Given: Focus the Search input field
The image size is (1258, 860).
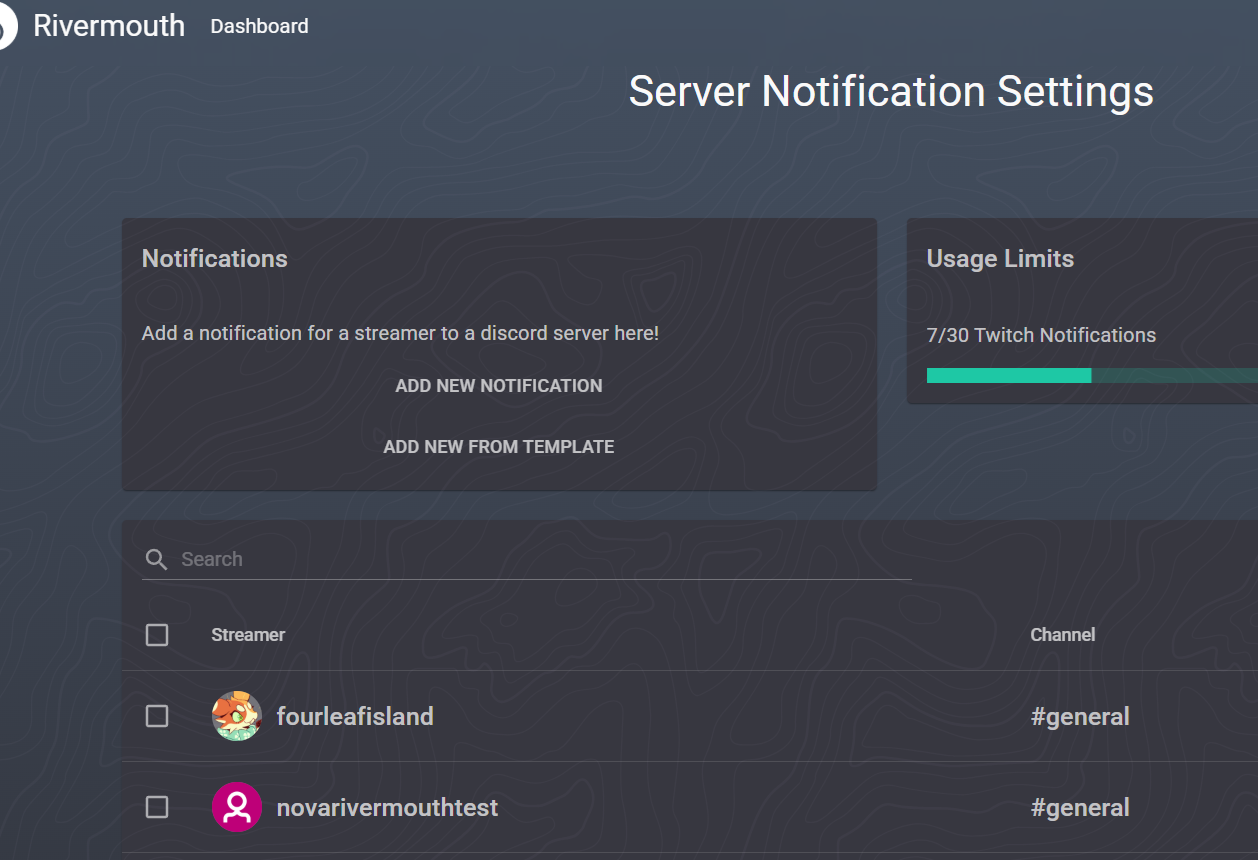Looking at the screenshot, I should click(x=545, y=559).
